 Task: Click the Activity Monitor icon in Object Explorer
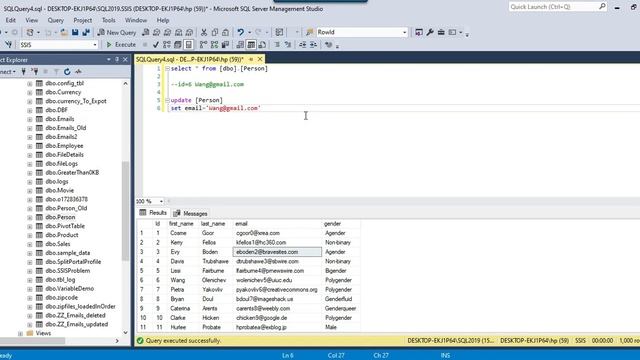click(x=78, y=72)
